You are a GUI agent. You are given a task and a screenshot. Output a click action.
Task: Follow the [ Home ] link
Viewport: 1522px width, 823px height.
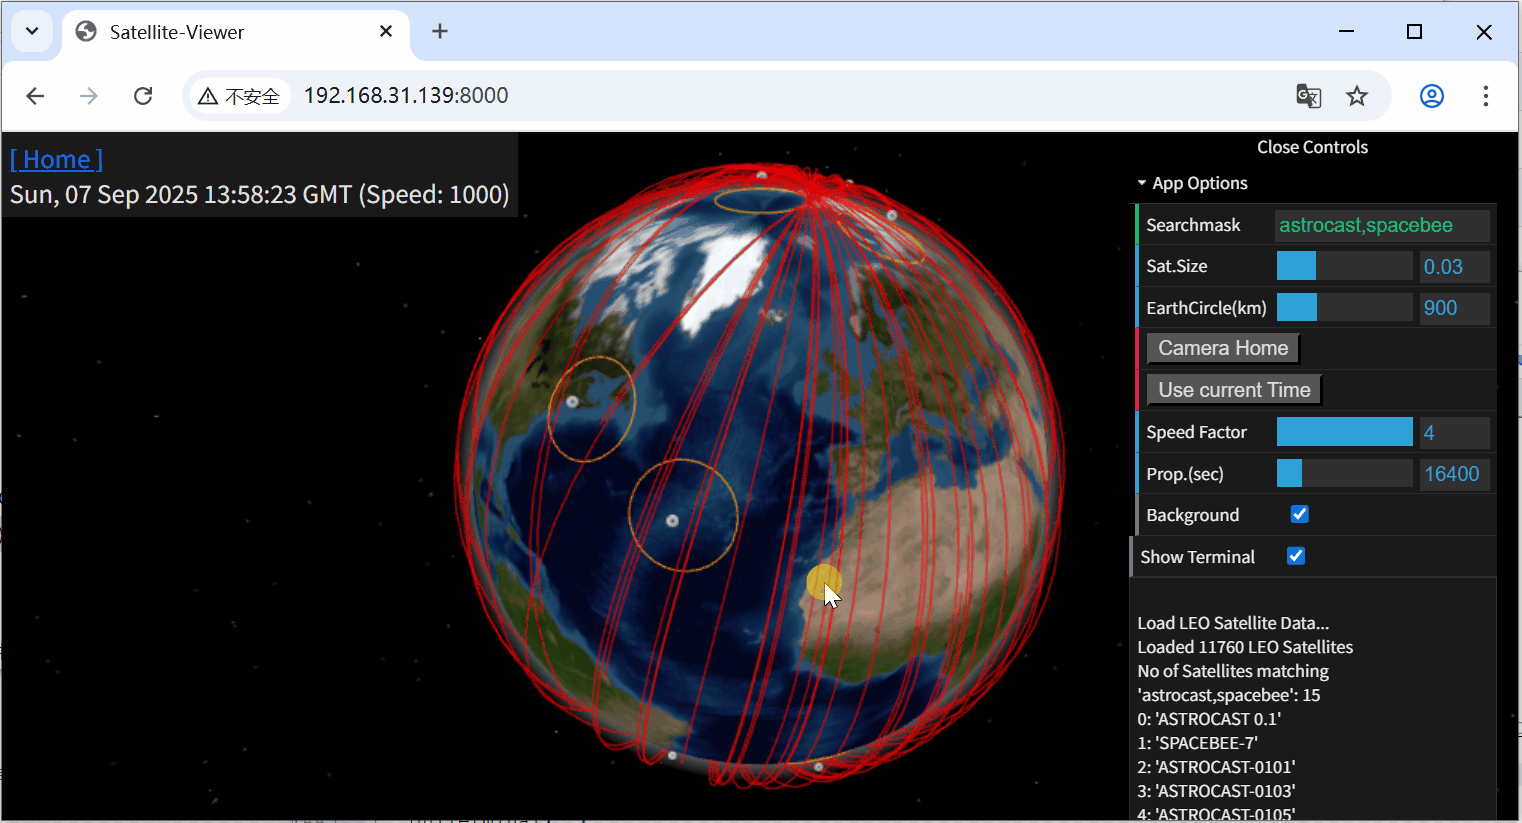[x=56, y=160]
